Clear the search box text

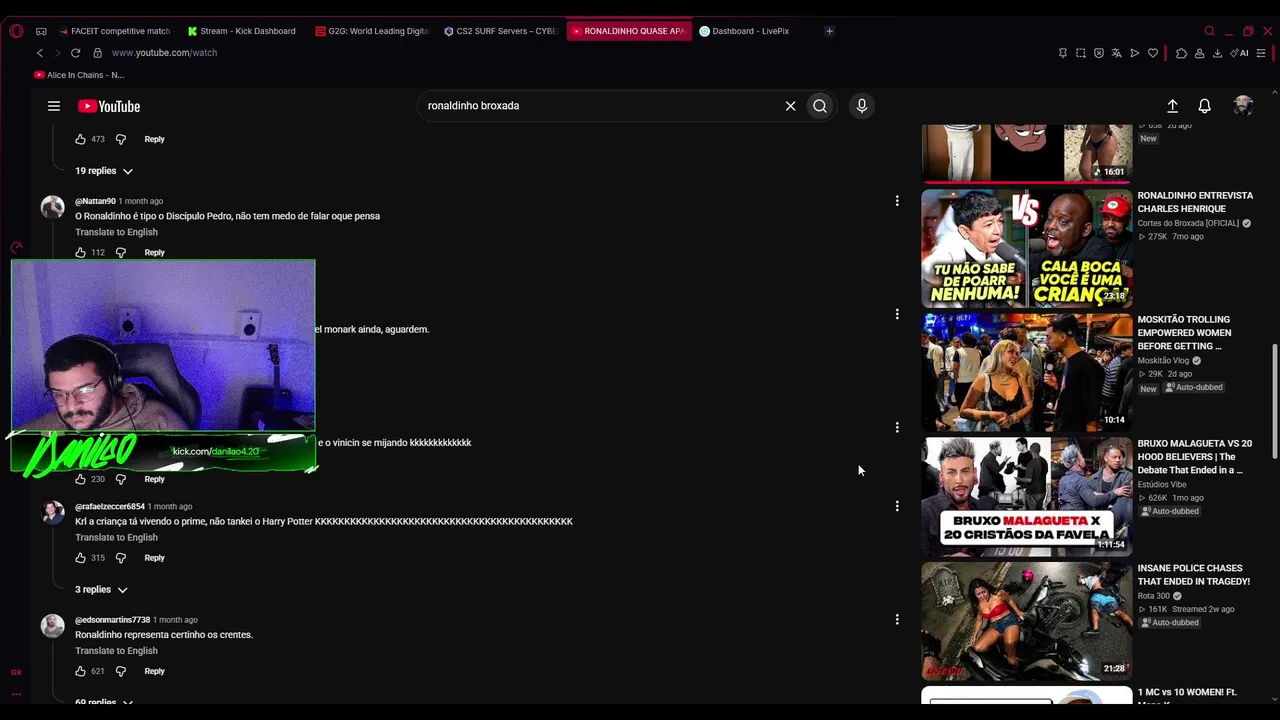click(x=790, y=106)
